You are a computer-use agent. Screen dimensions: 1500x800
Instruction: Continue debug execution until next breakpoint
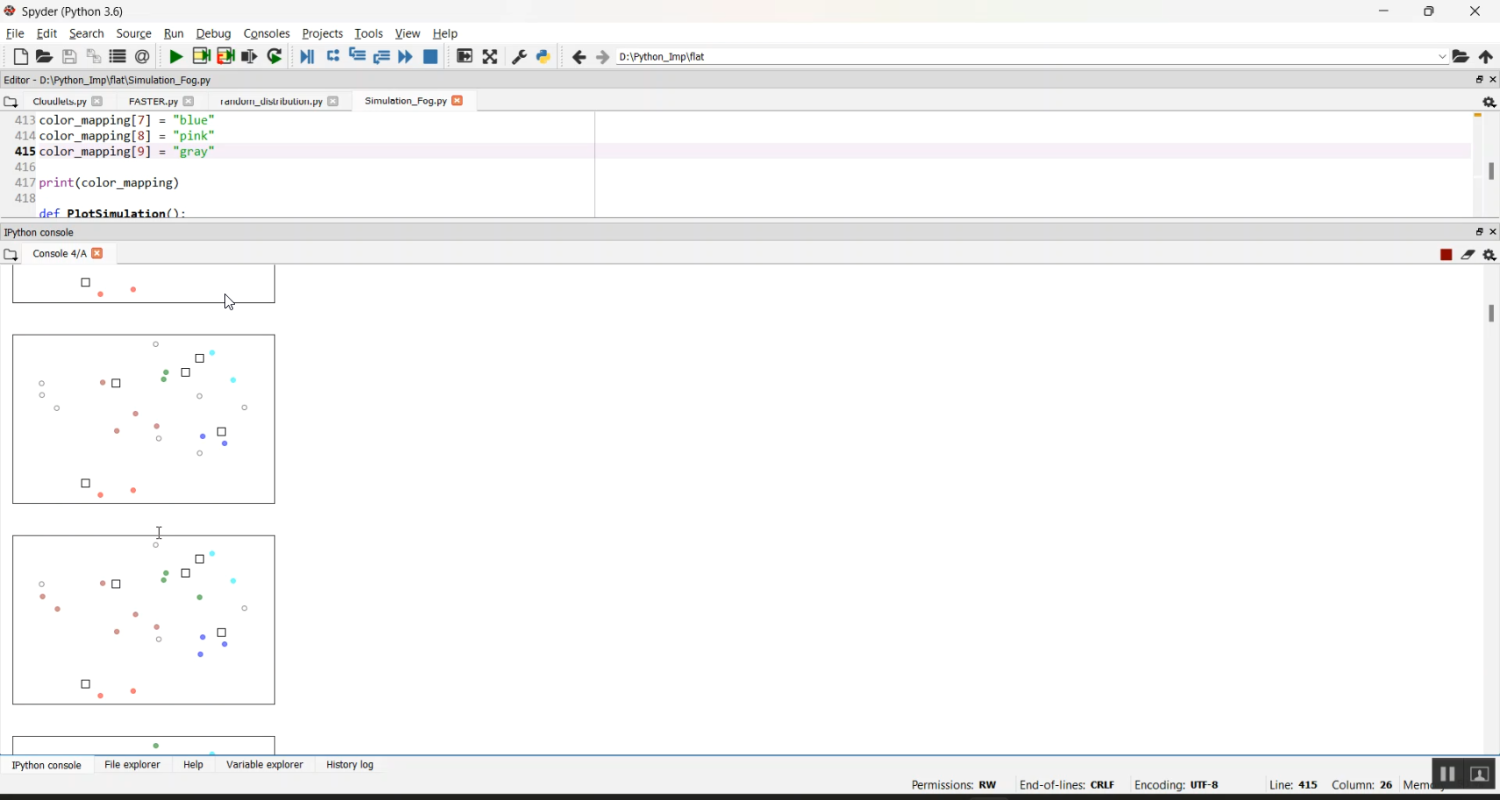[405, 57]
